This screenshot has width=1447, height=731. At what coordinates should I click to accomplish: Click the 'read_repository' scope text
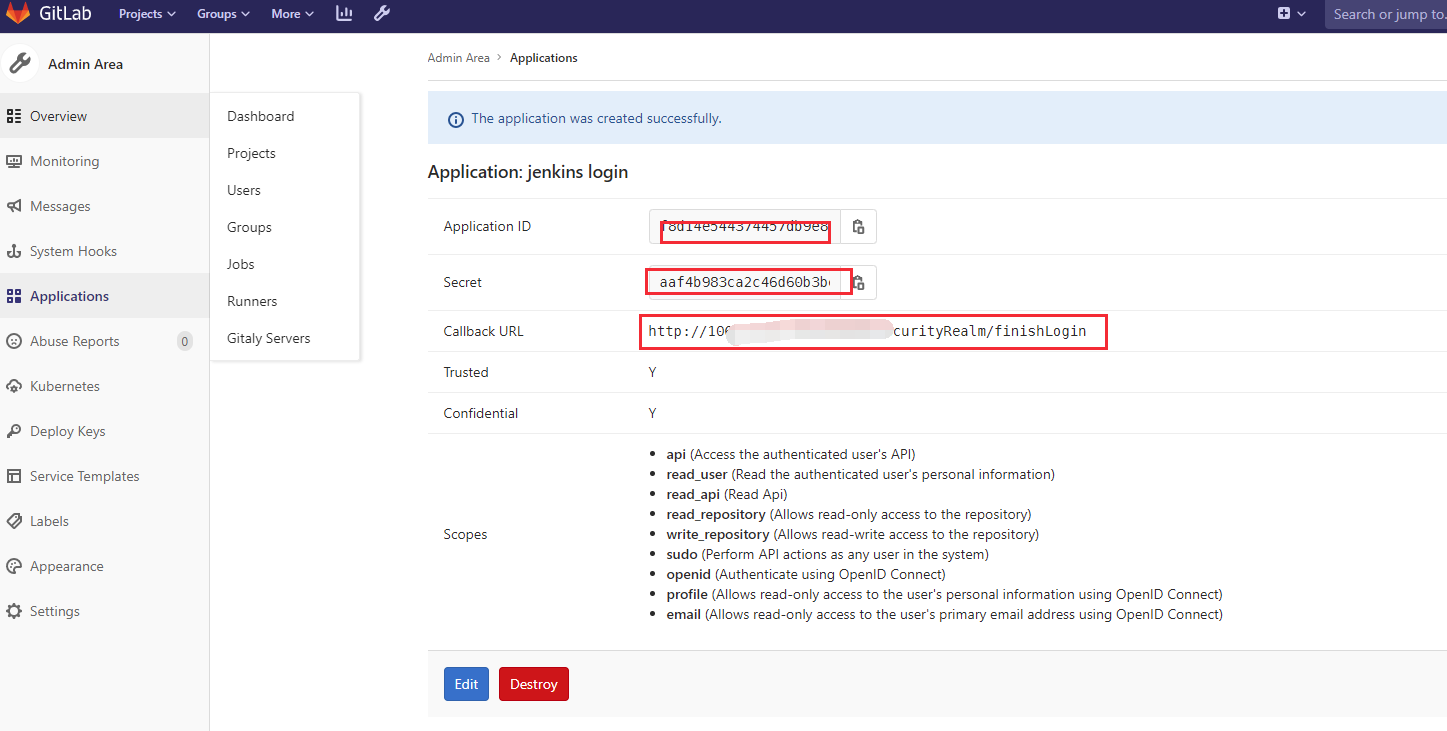click(x=716, y=514)
